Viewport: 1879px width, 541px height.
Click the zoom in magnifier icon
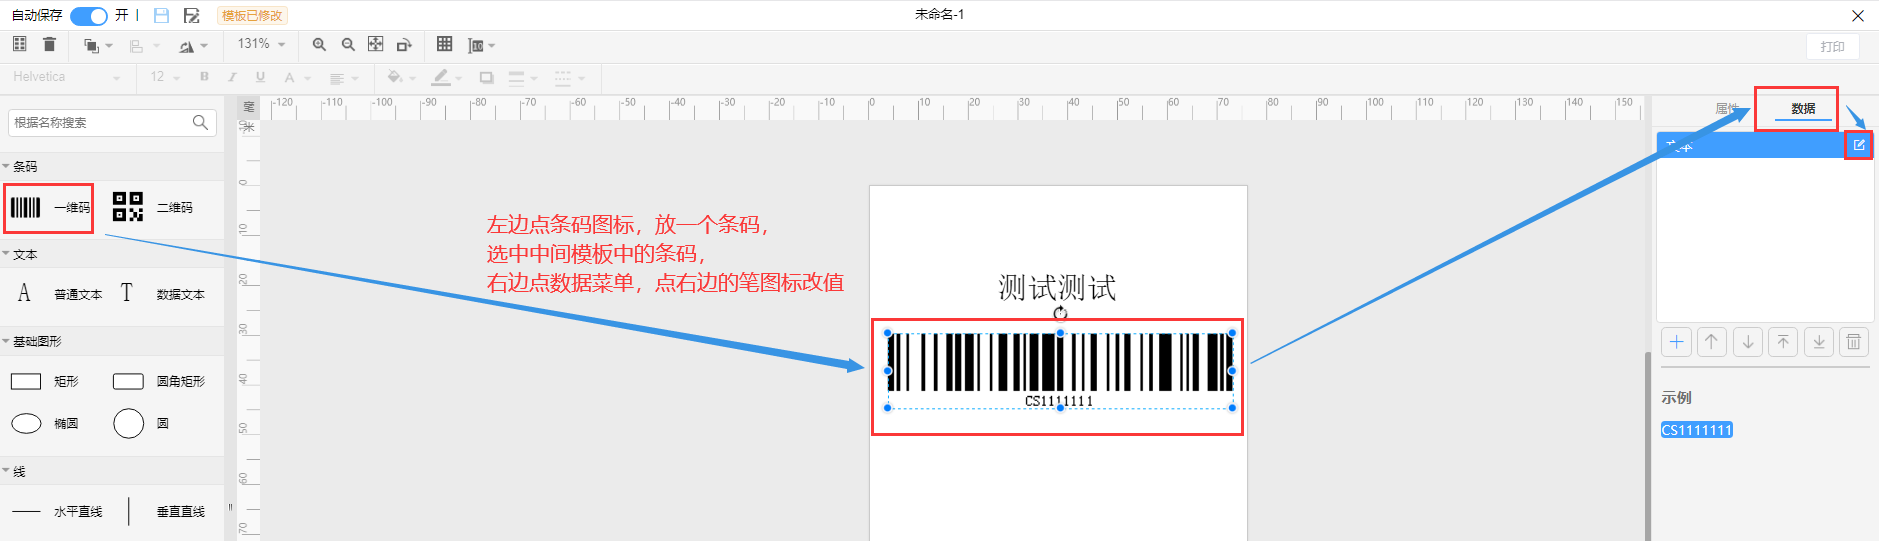pyautogui.click(x=319, y=45)
